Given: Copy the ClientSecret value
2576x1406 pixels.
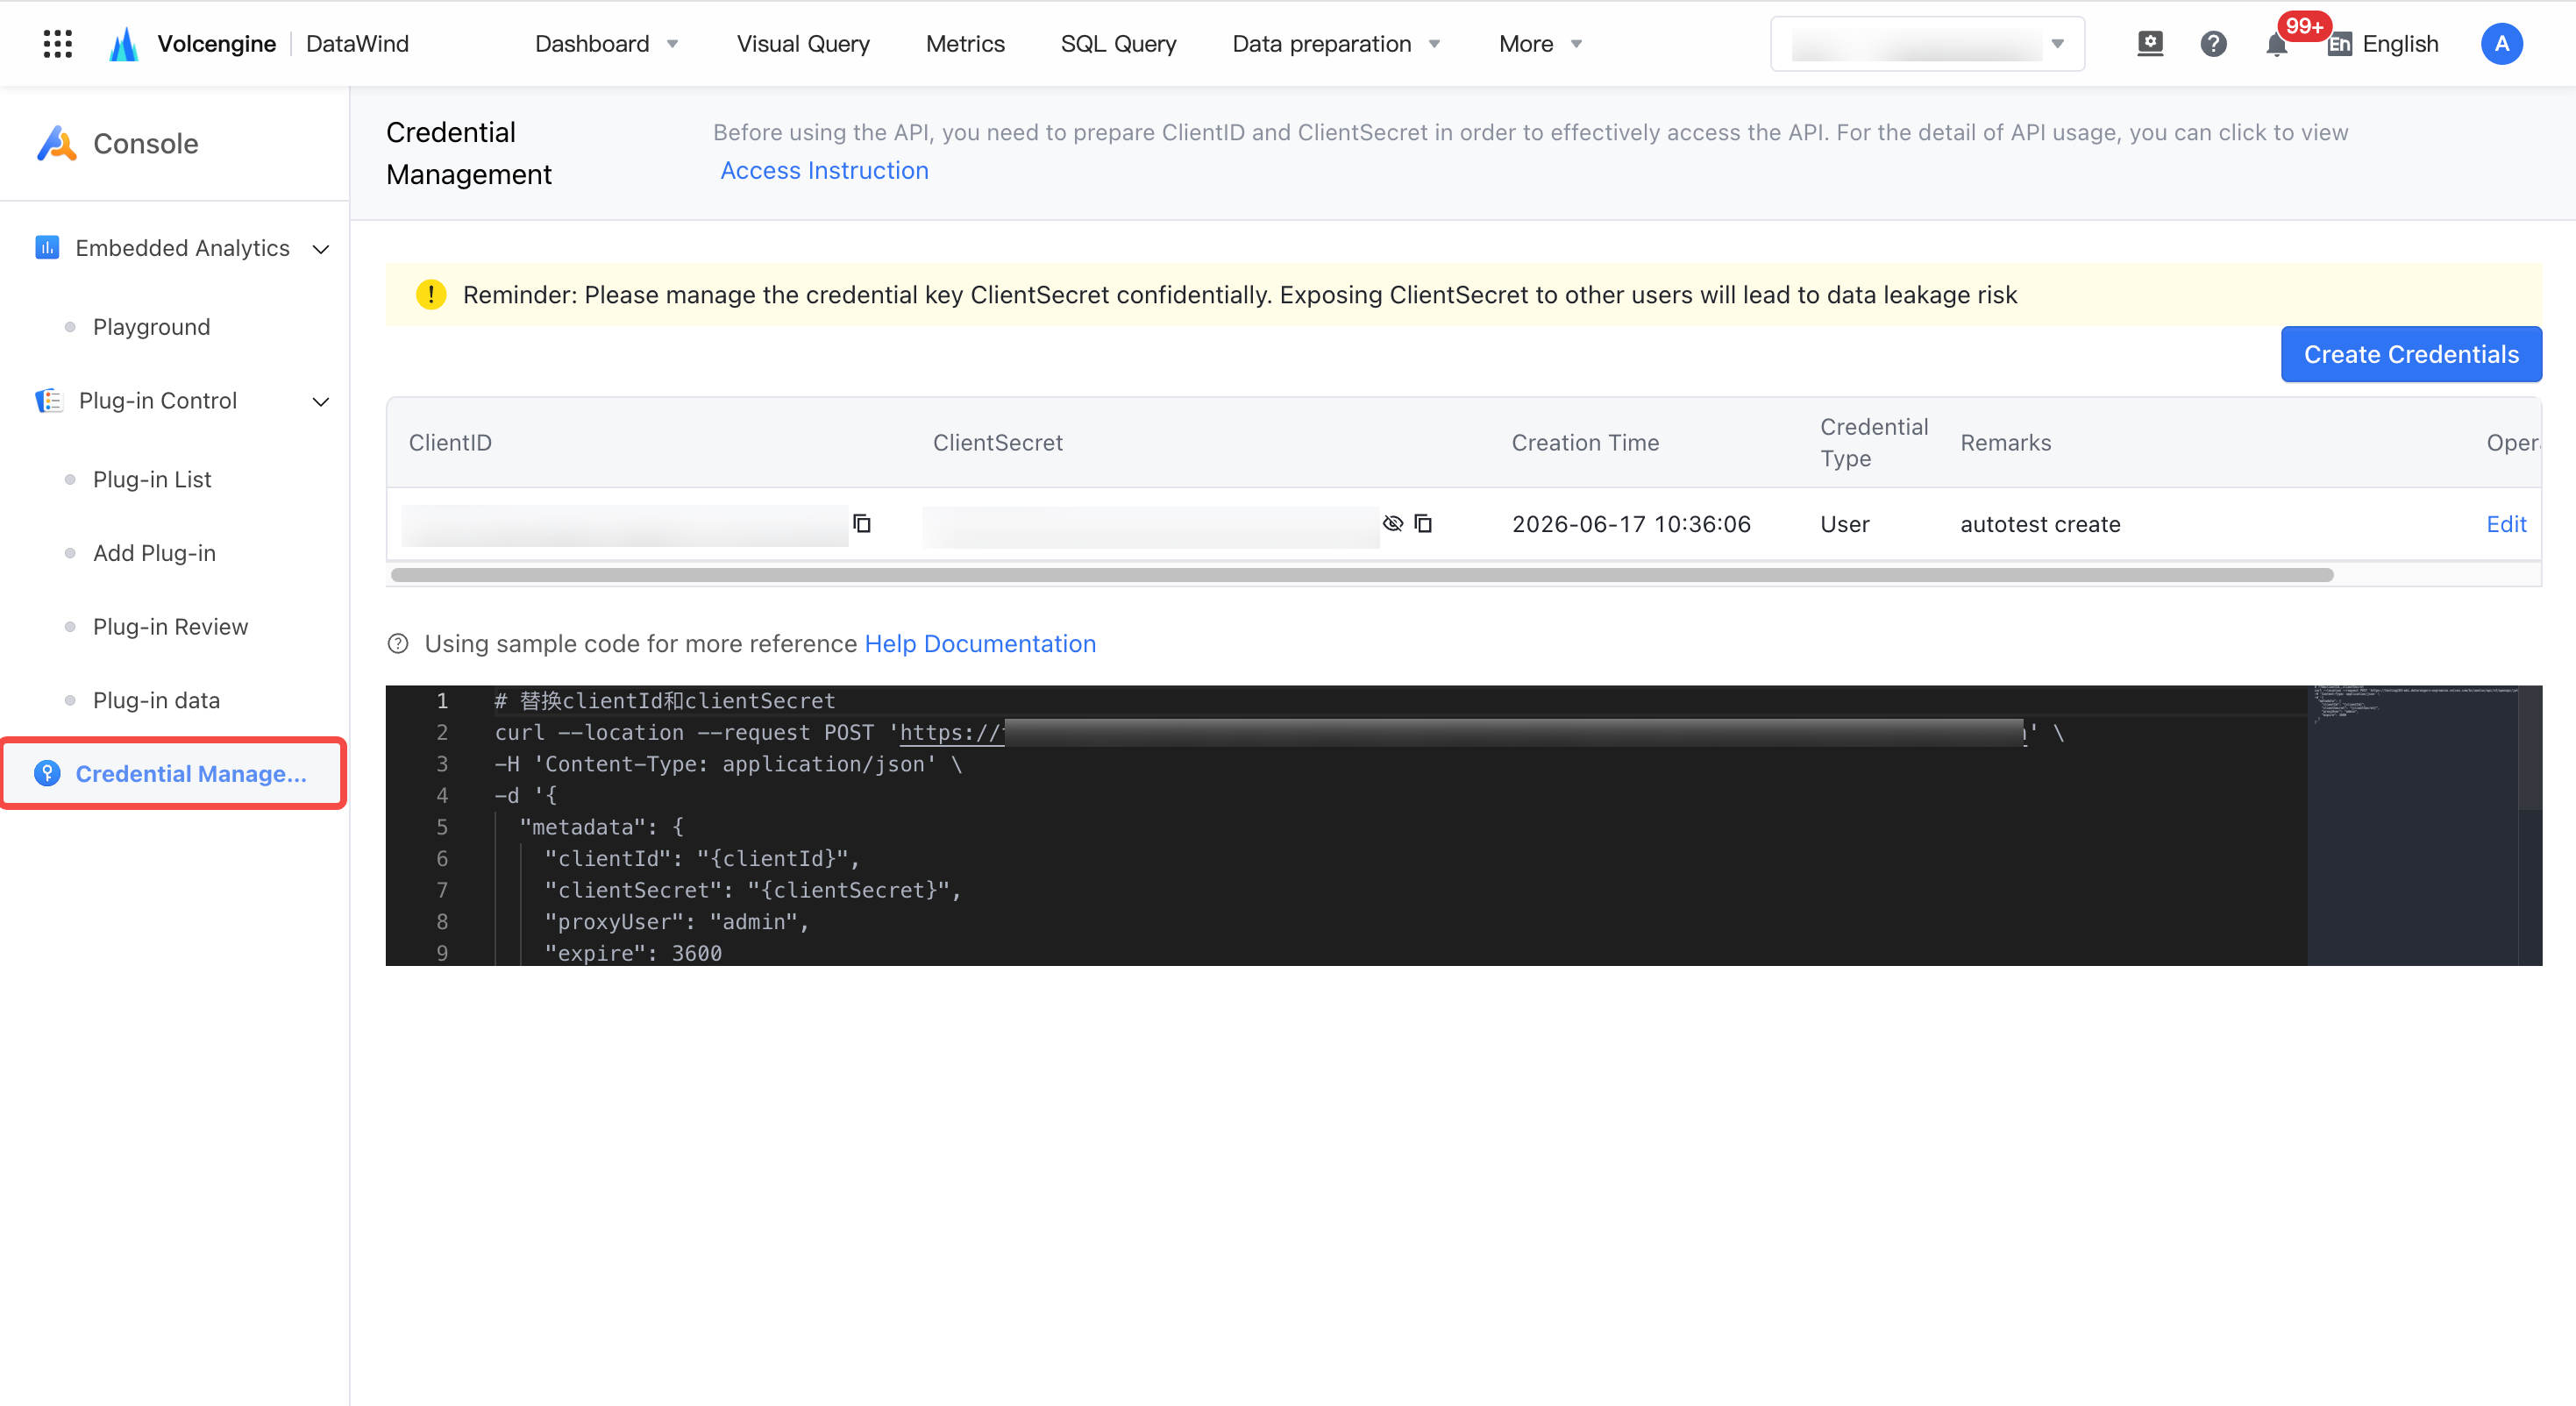Looking at the screenshot, I should coord(1423,523).
